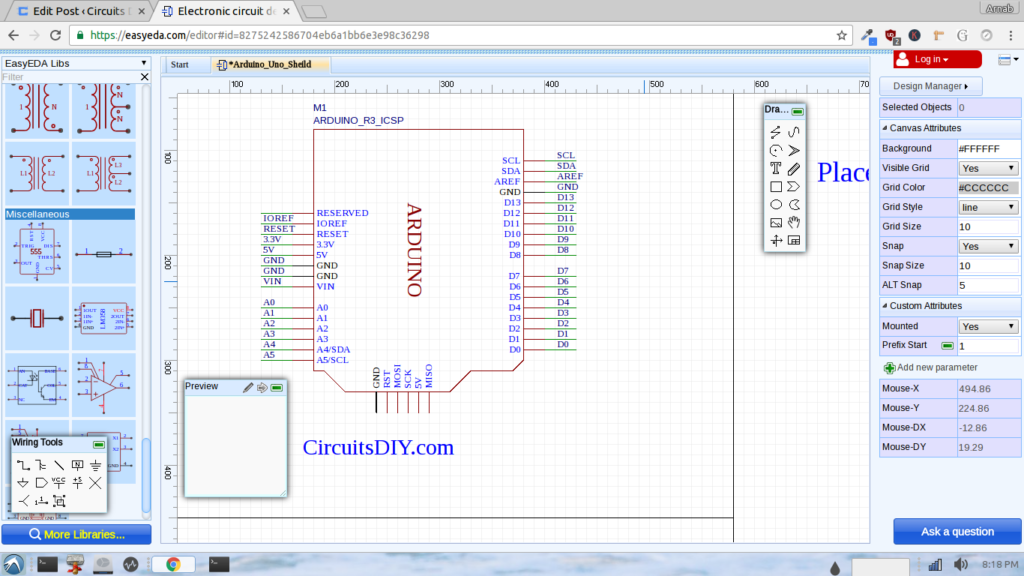Select the Ellipse drawing tool
Screen dimensions: 1024x576
[x=776, y=204]
